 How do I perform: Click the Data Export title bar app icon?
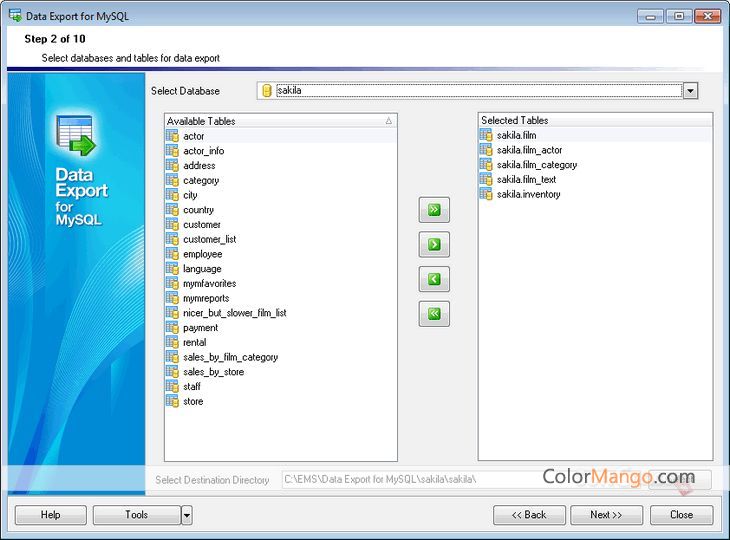click(15, 15)
